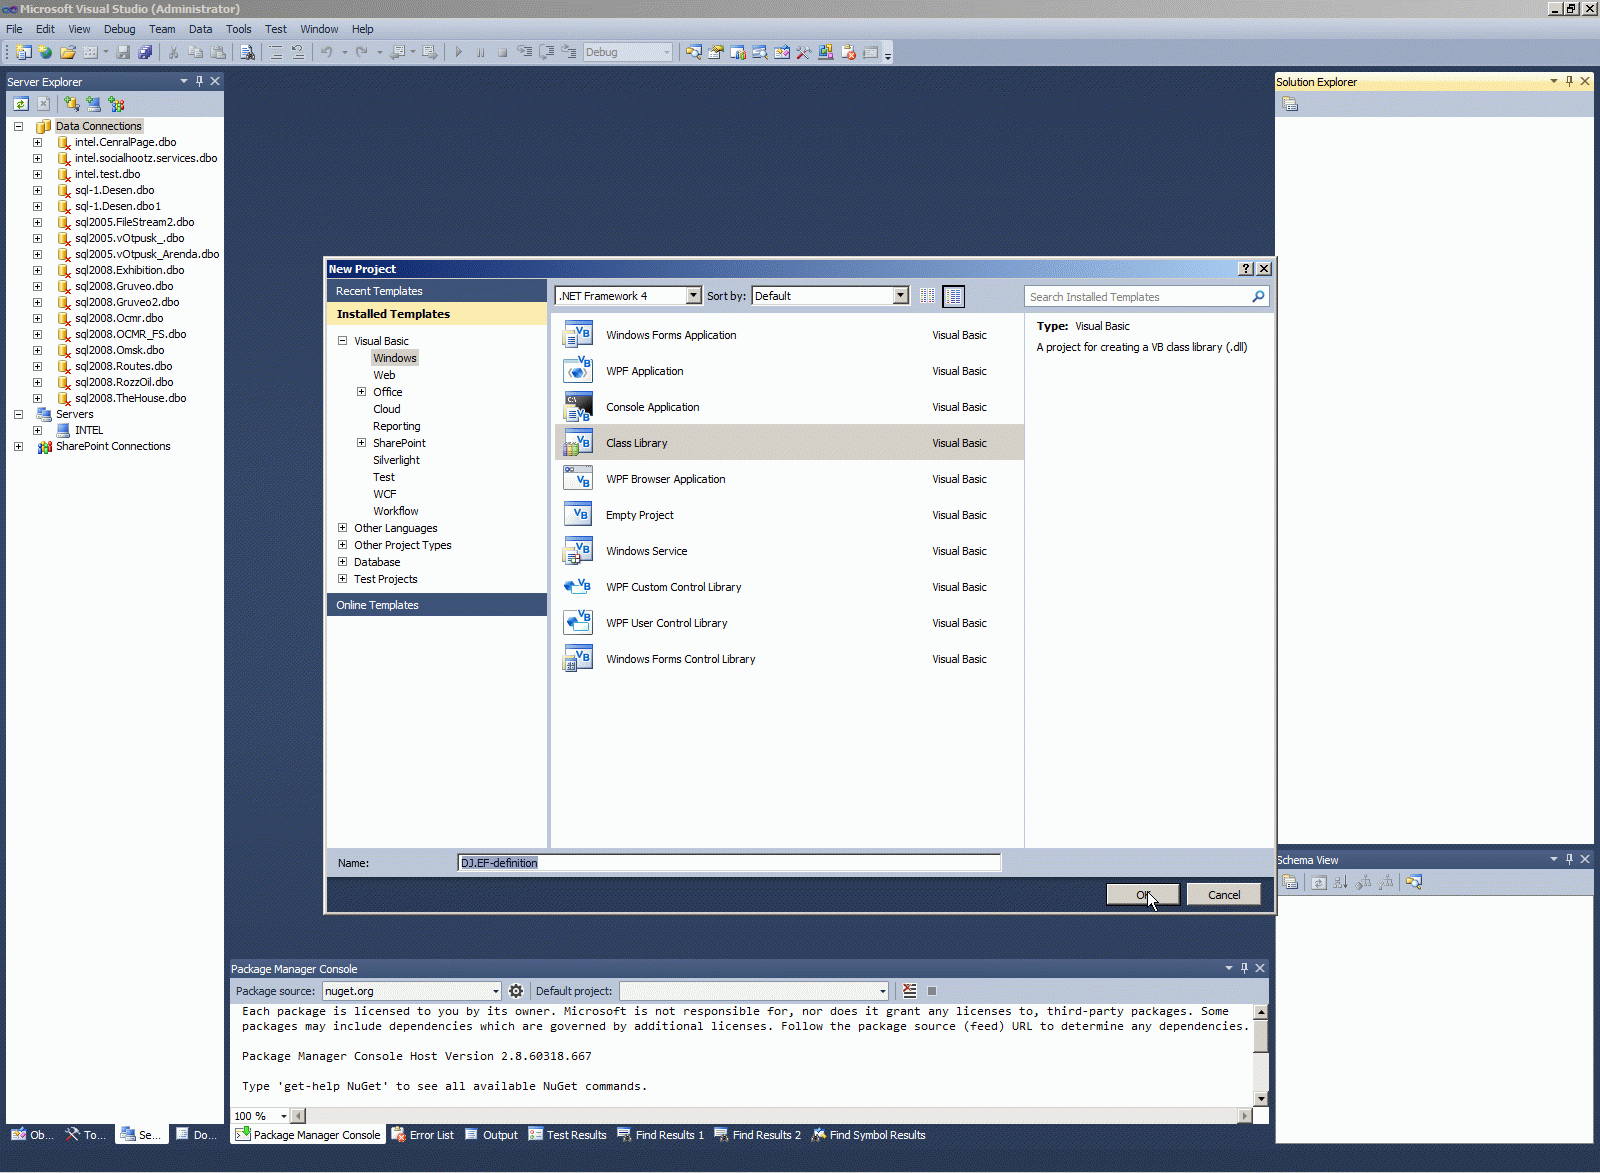Open the Sort by Default dropdown
The height and width of the screenshot is (1173, 1600).
(900, 296)
